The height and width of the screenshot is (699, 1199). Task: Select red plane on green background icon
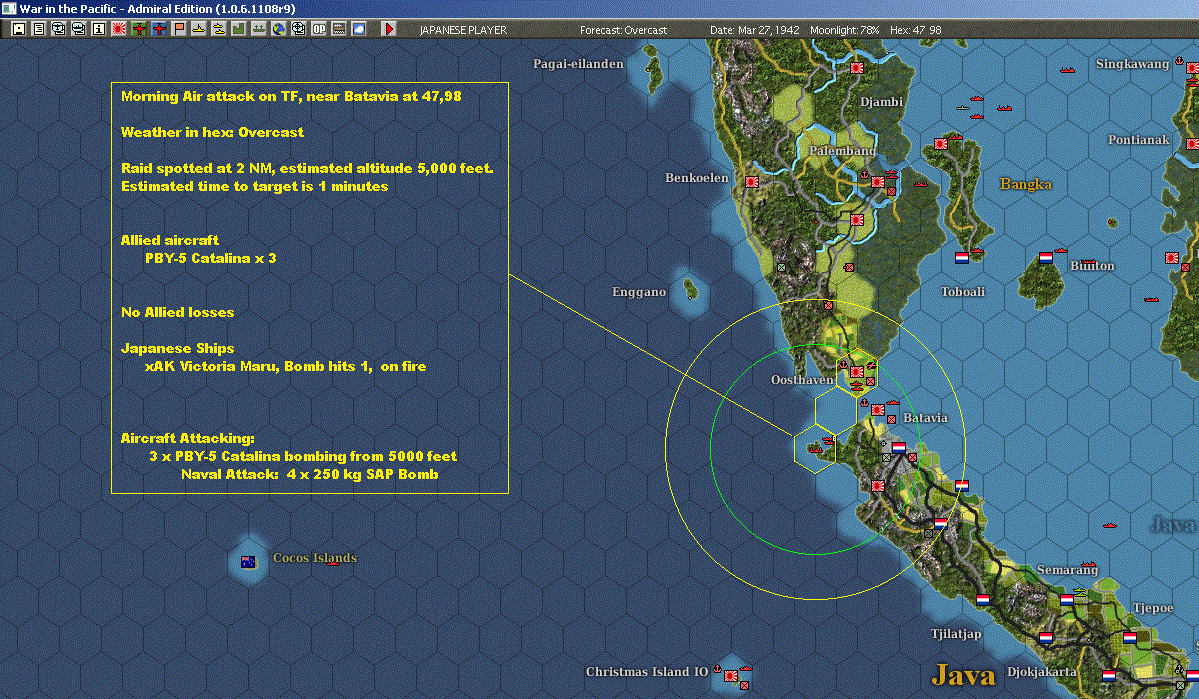[138, 29]
